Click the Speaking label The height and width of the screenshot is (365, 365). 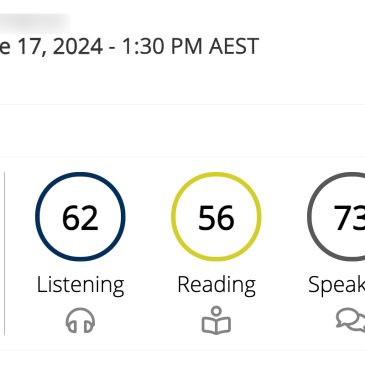(x=337, y=285)
